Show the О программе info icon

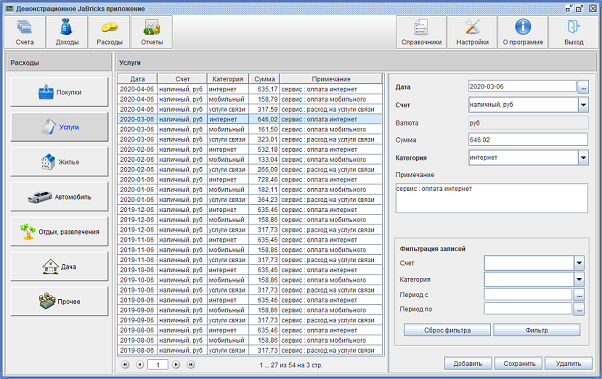point(523,27)
